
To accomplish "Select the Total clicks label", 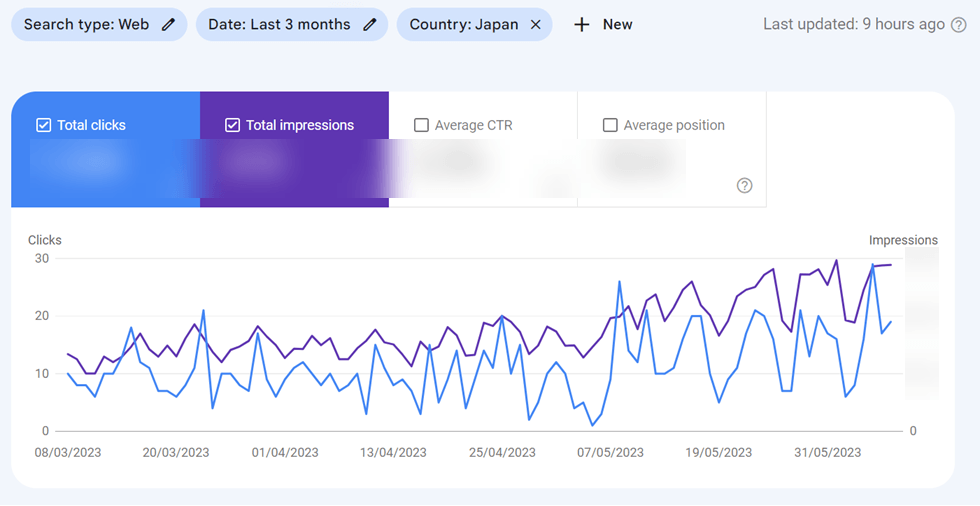I will pyautogui.click(x=91, y=125).
